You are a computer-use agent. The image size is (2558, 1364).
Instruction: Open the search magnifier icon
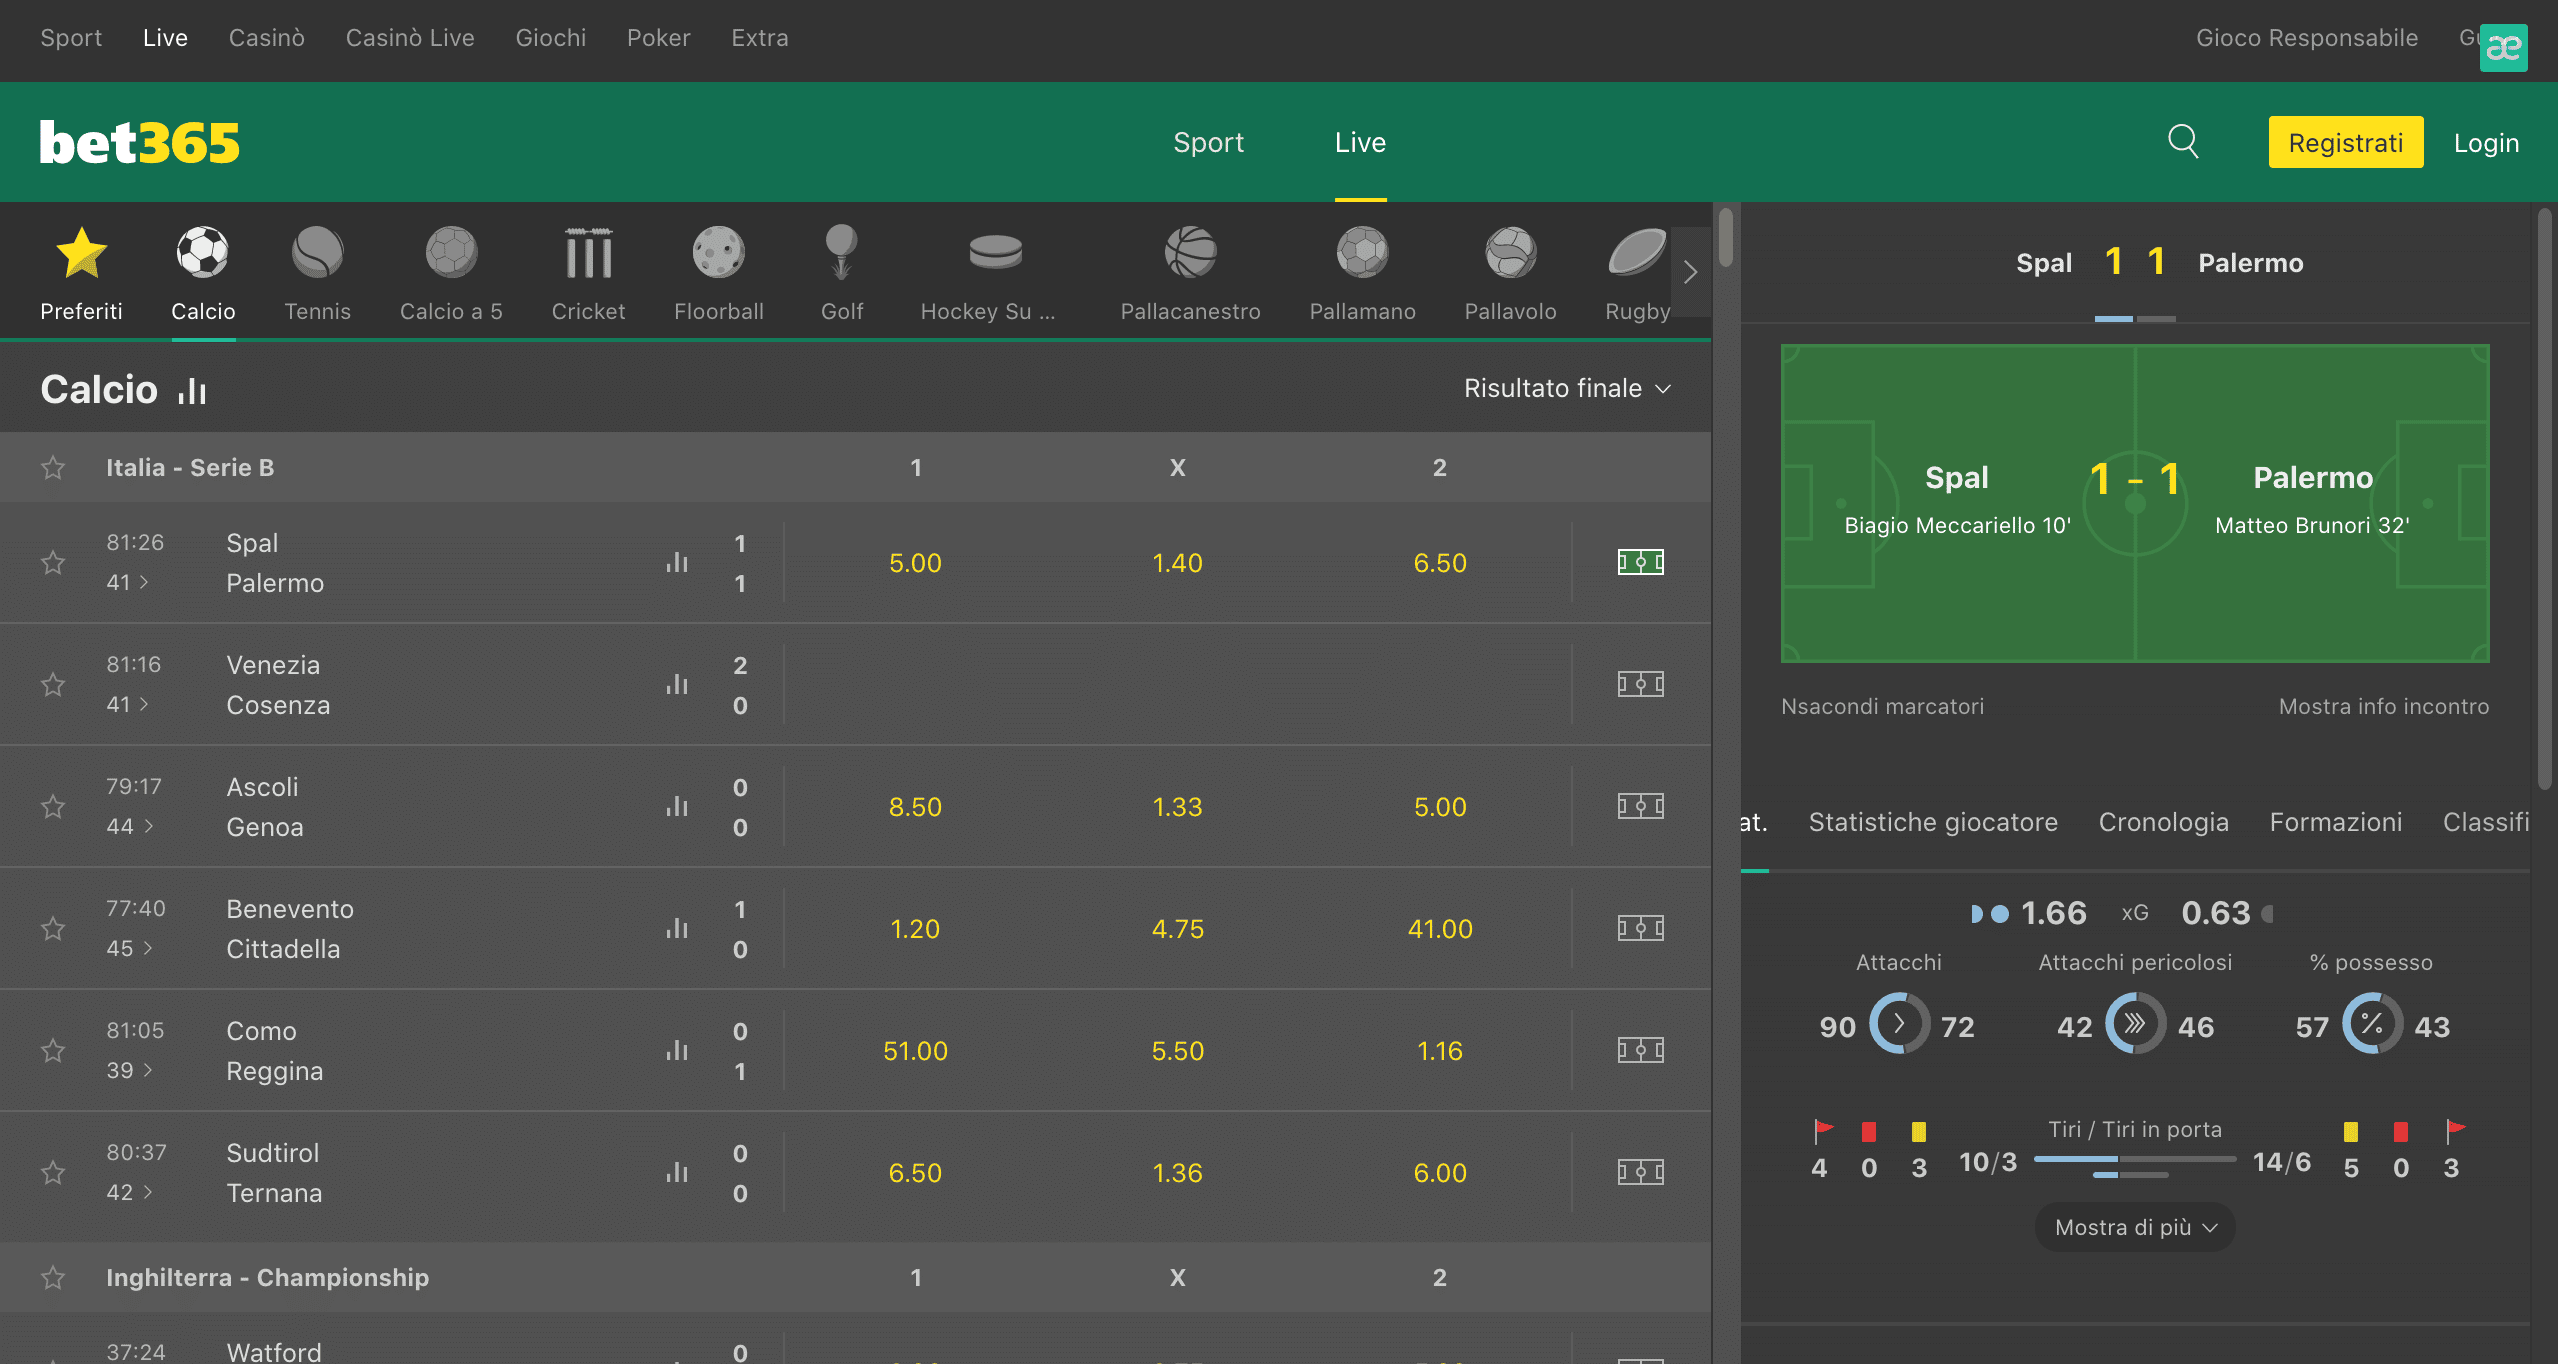[2182, 142]
